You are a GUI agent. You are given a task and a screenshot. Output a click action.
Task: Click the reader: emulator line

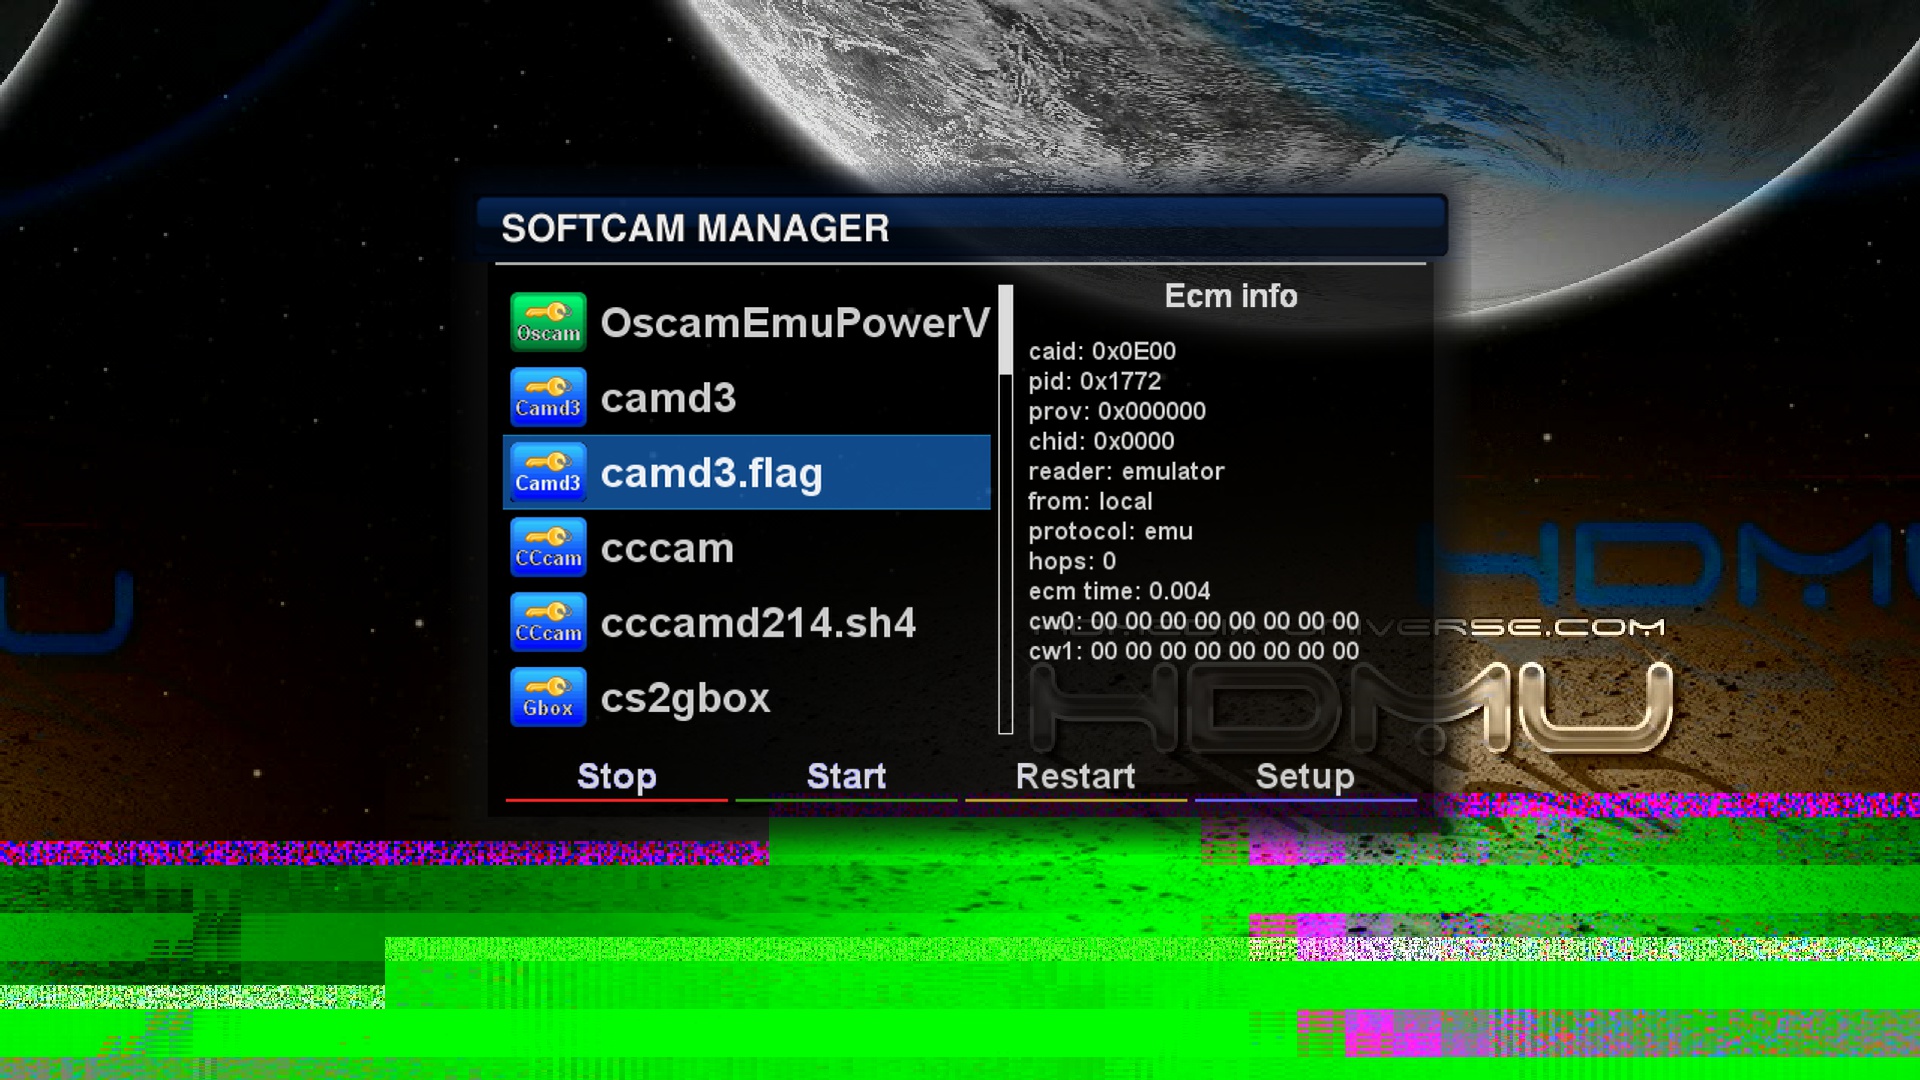(1126, 471)
